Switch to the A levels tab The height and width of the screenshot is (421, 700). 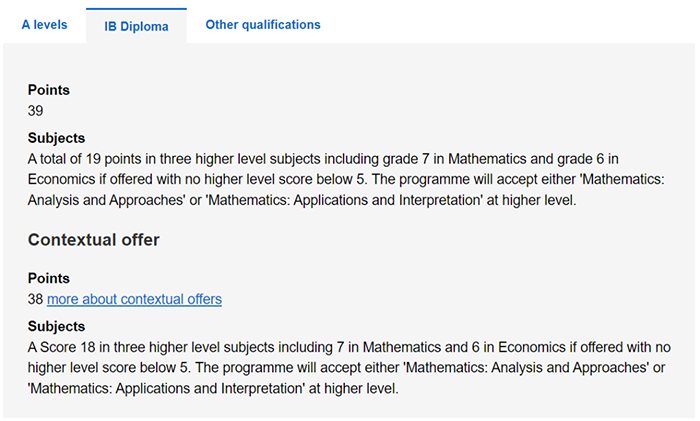45,25
